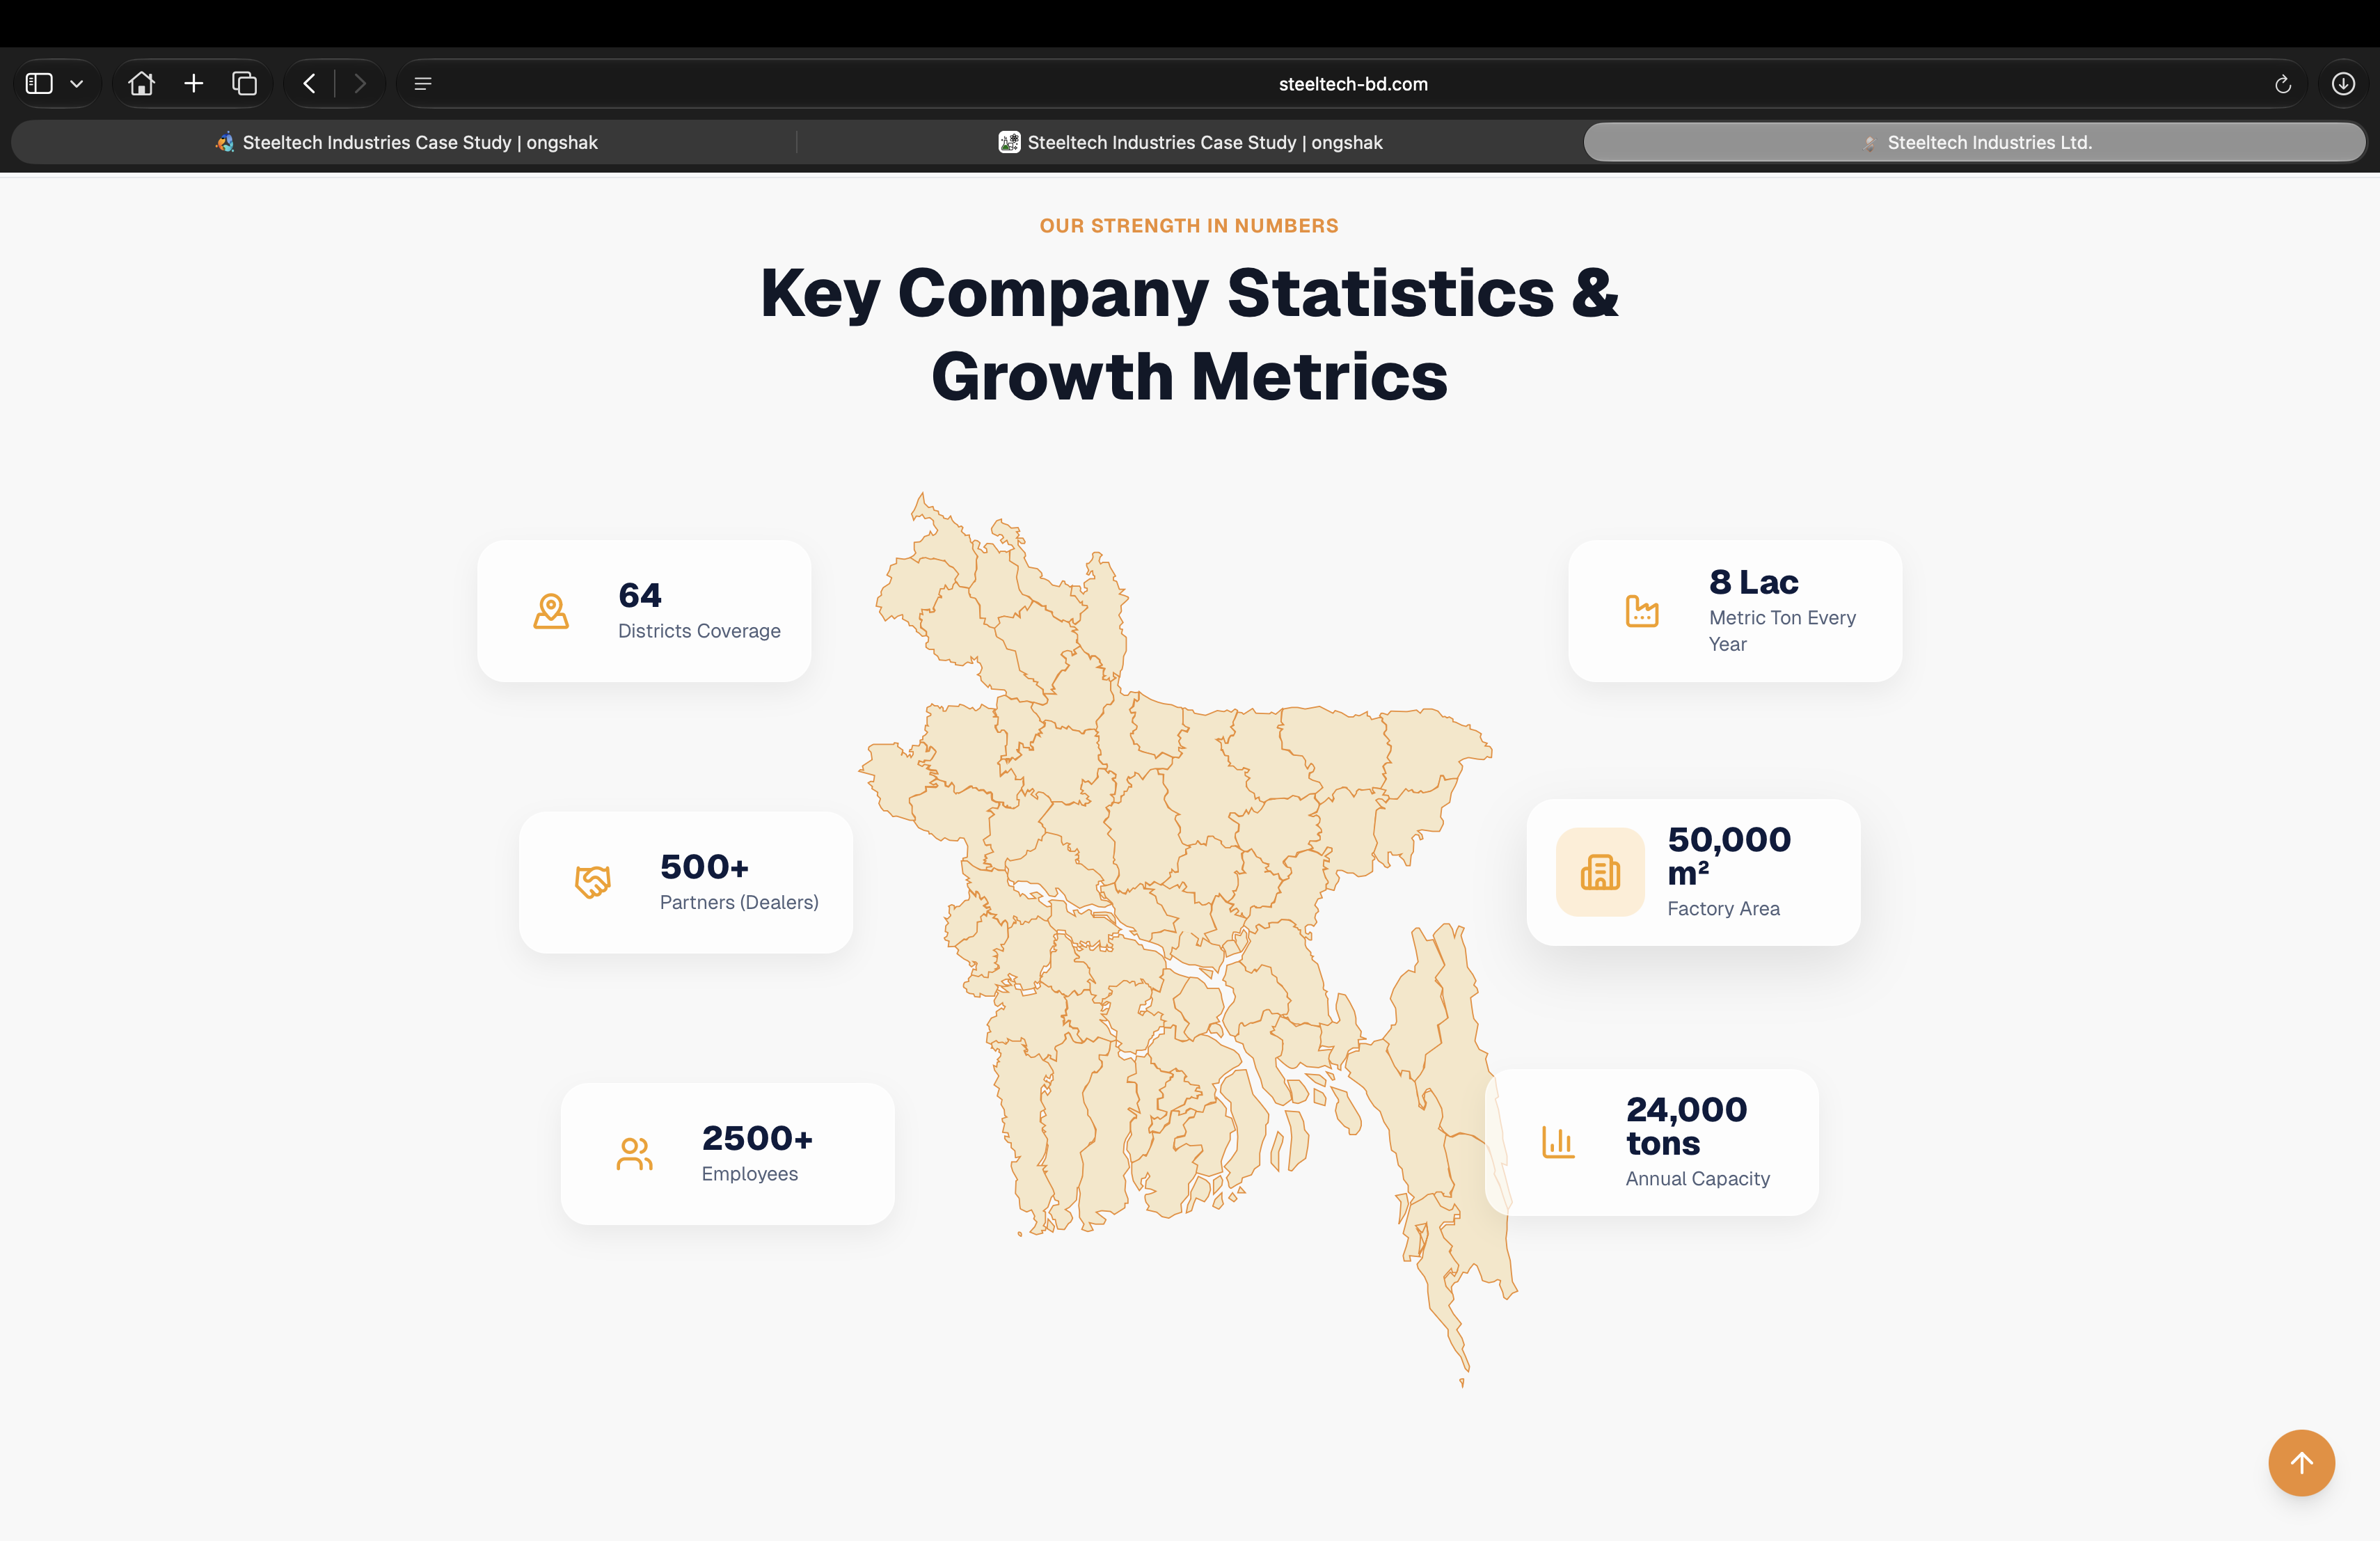Screen dimensions: 2380x1541
Task: Switch to first Steeltech Case Study tab
Action: (x=405, y=142)
